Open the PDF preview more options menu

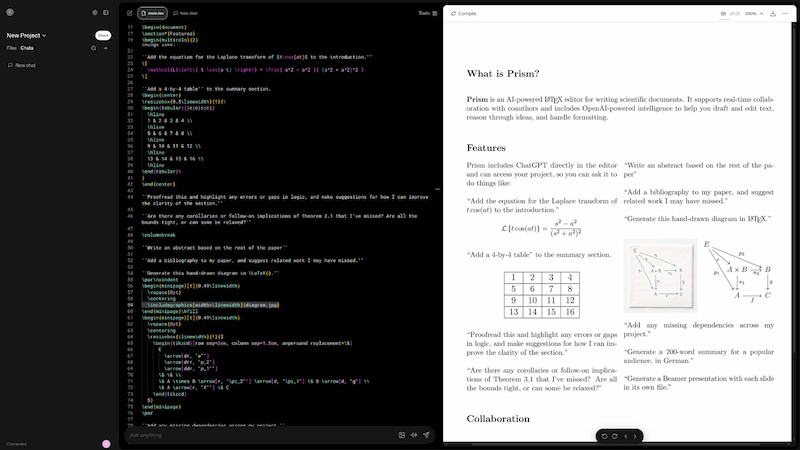click(788, 13)
